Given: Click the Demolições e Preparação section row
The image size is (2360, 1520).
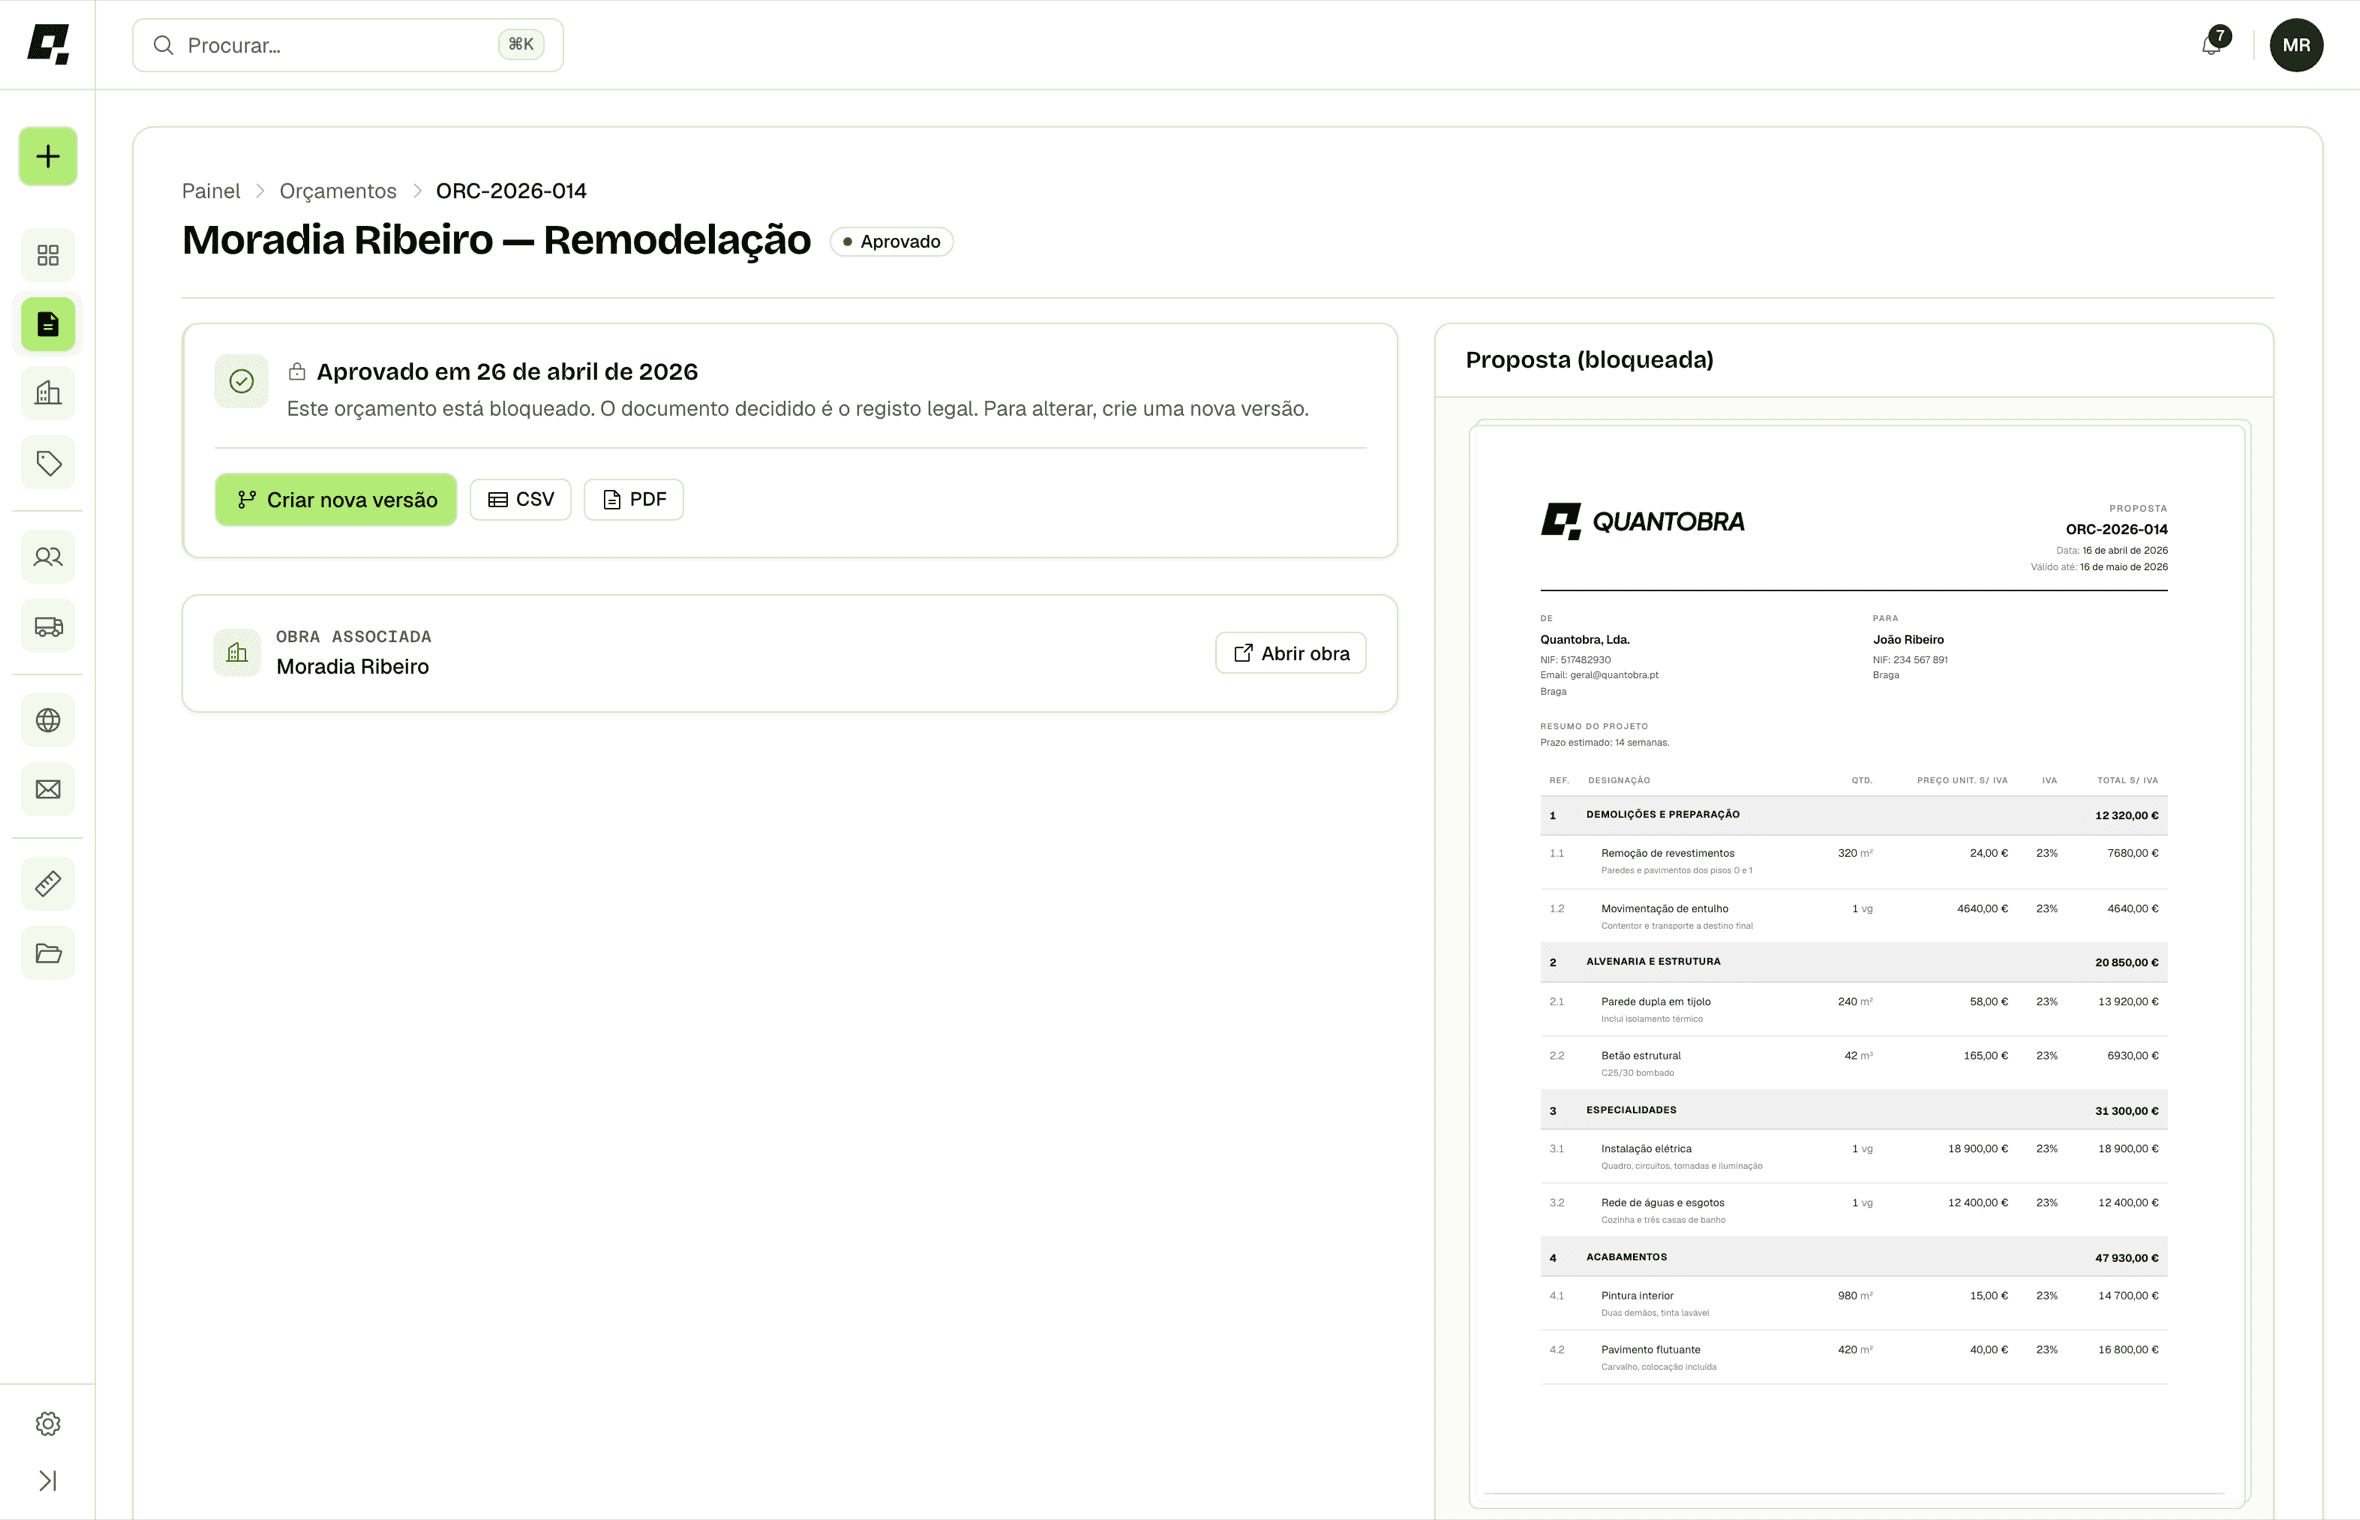Looking at the screenshot, I should coord(1853,816).
